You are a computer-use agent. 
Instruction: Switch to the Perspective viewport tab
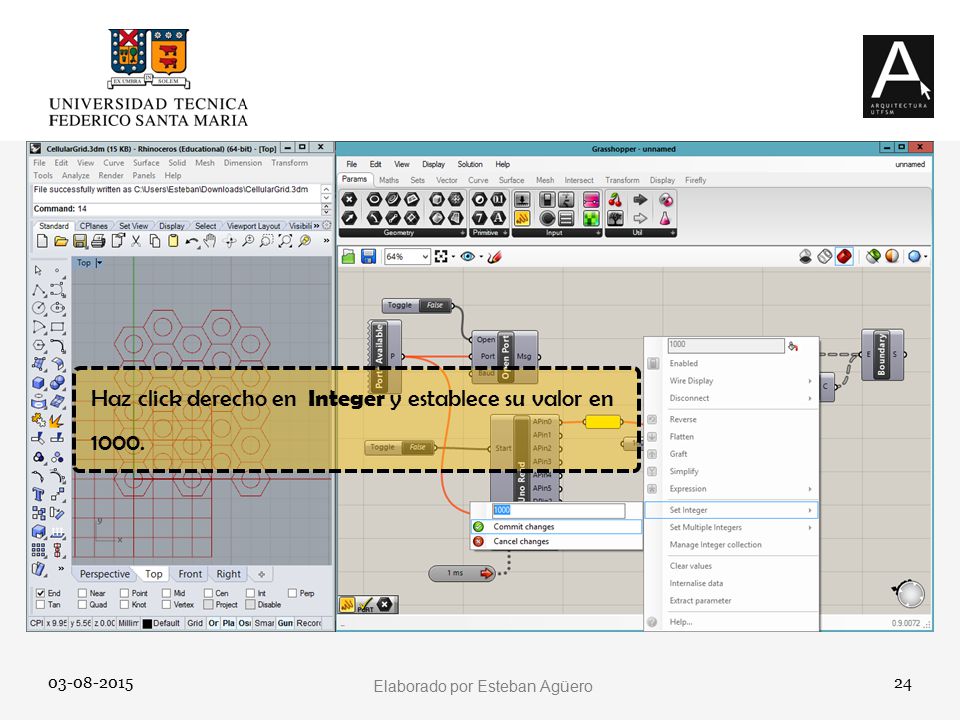tap(105, 574)
